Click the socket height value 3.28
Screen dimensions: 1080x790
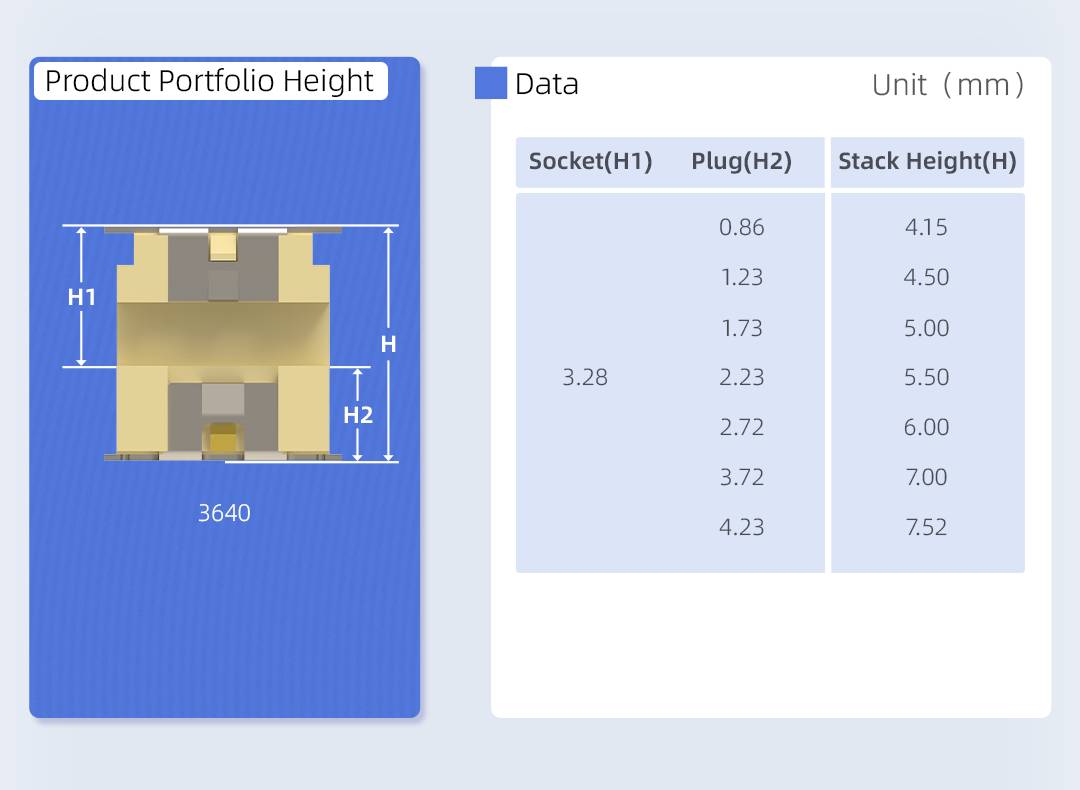585,377
